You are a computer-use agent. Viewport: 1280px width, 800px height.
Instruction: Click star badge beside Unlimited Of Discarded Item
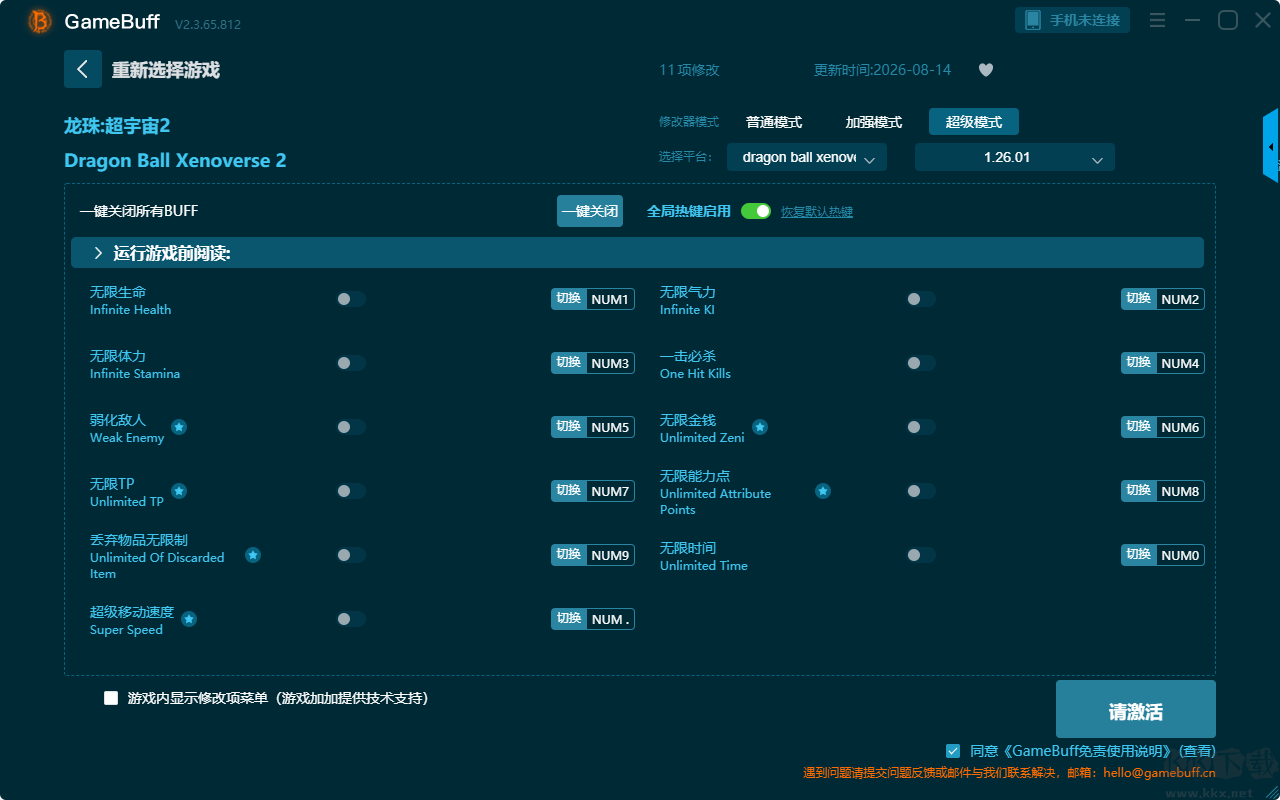click(x=253, y=555)
